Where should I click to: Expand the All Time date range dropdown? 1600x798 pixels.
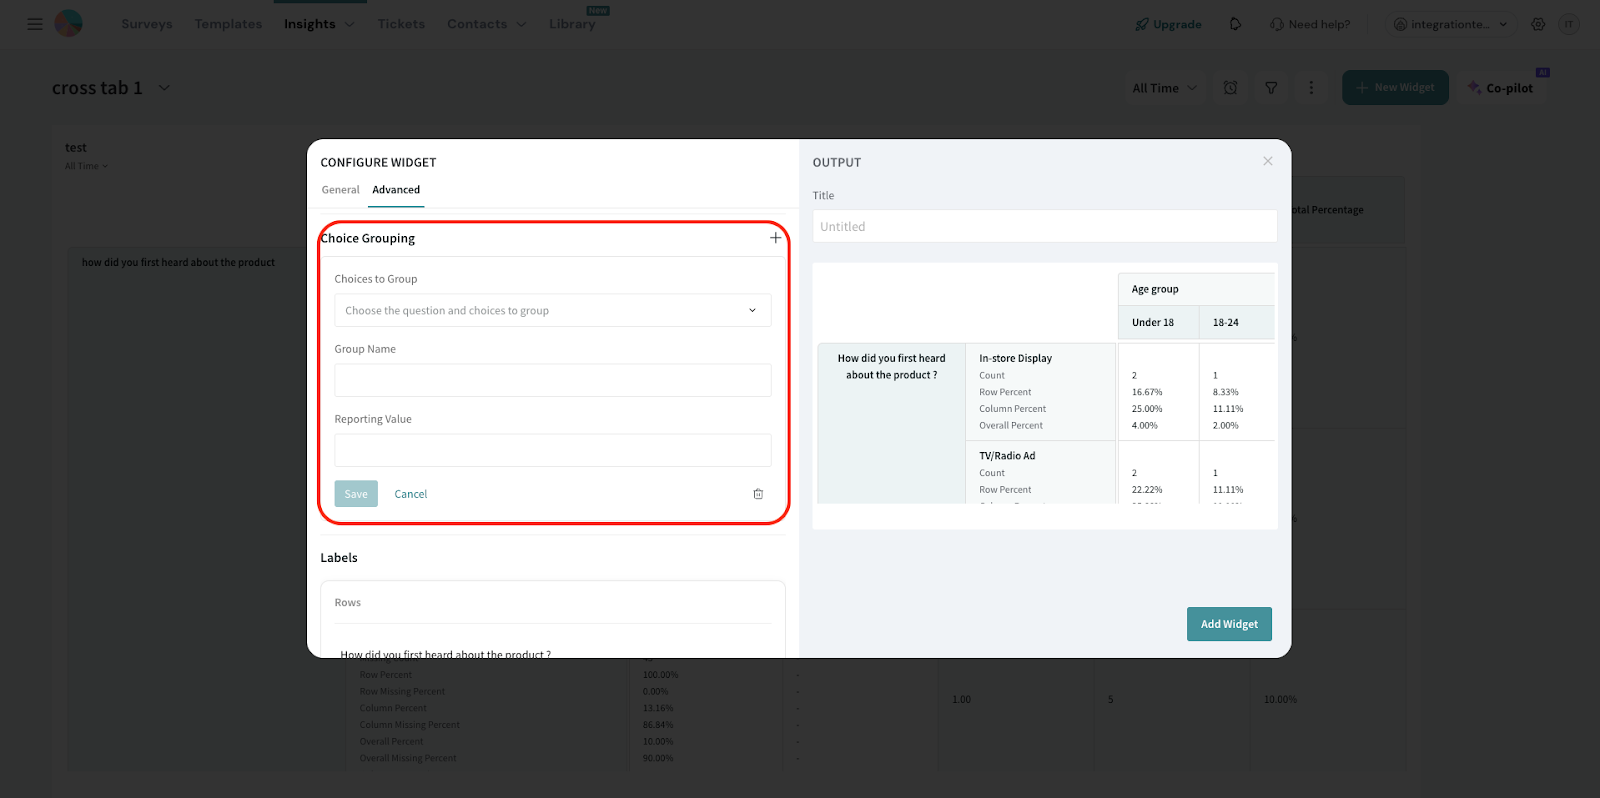tap(1164, 88)
